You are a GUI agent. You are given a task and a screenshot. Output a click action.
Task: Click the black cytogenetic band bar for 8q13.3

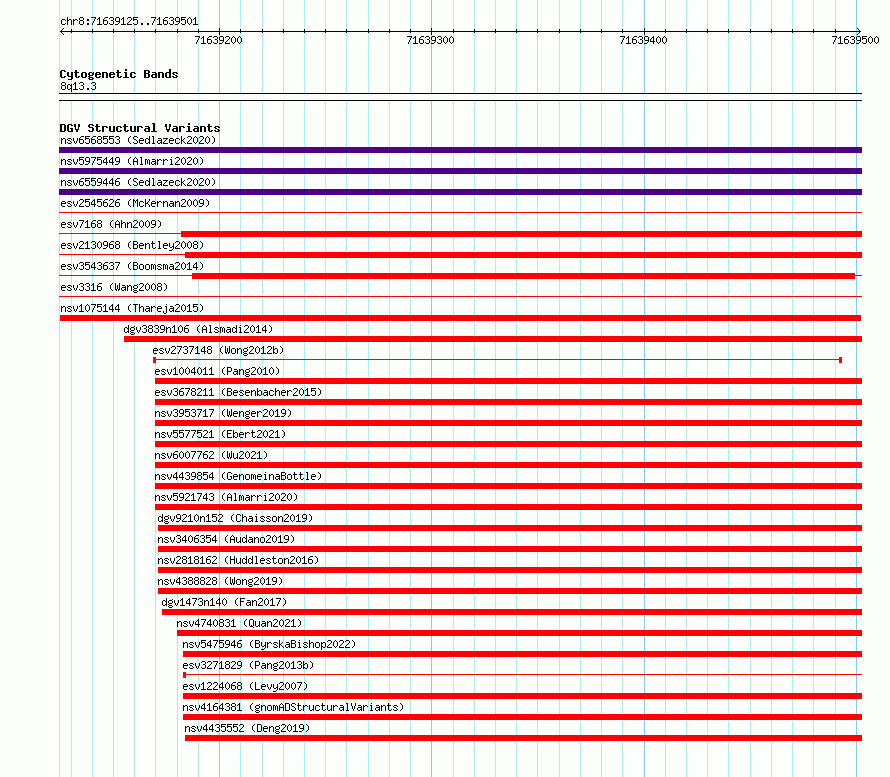pos(460,97)
